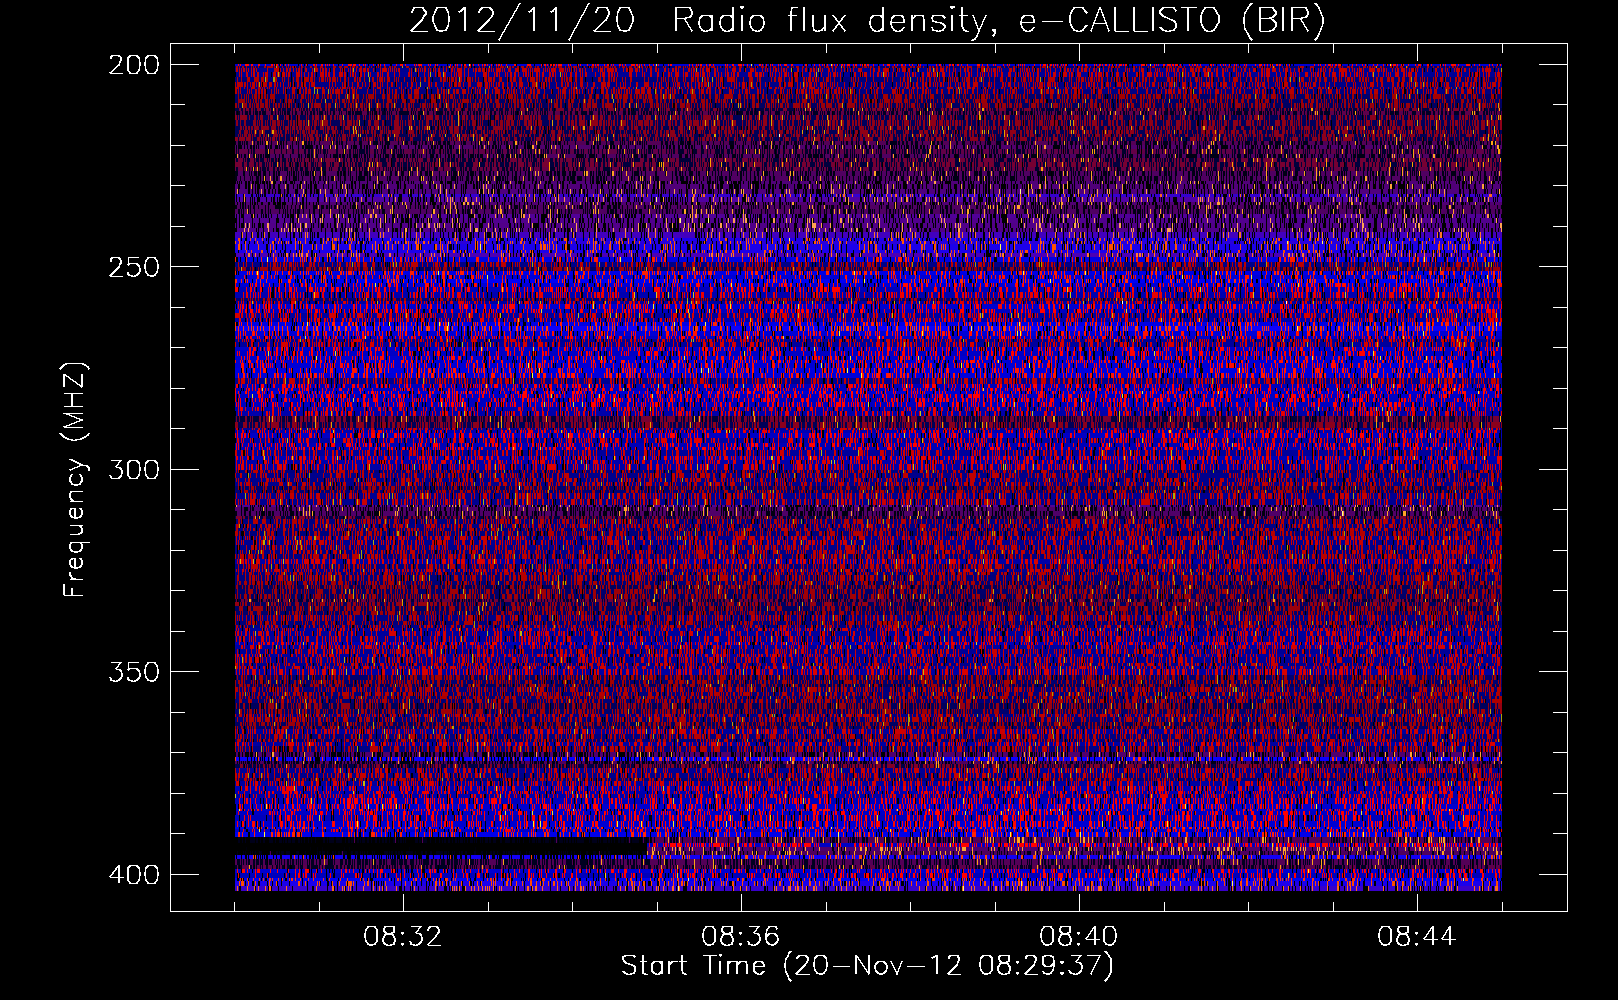1618x1000 pixels.
Task: Click the black data gap band near 395 MHz
Action: click(441, 847)
